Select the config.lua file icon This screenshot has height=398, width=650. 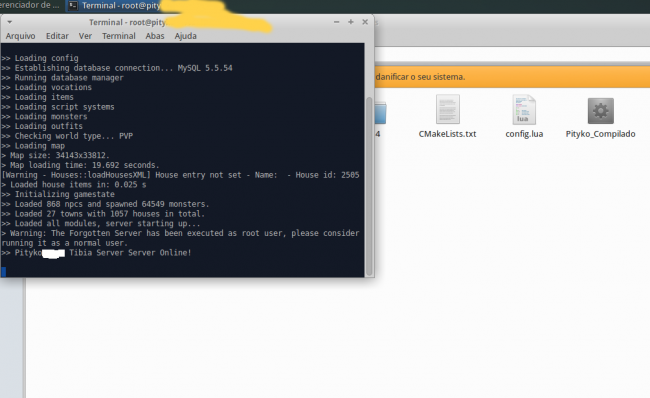[x=524, y=109]
